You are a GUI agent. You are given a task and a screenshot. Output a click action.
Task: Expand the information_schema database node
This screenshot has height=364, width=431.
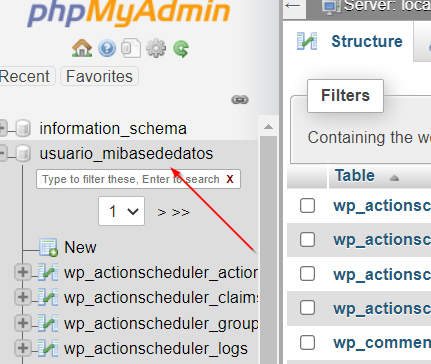click(3, 128)
